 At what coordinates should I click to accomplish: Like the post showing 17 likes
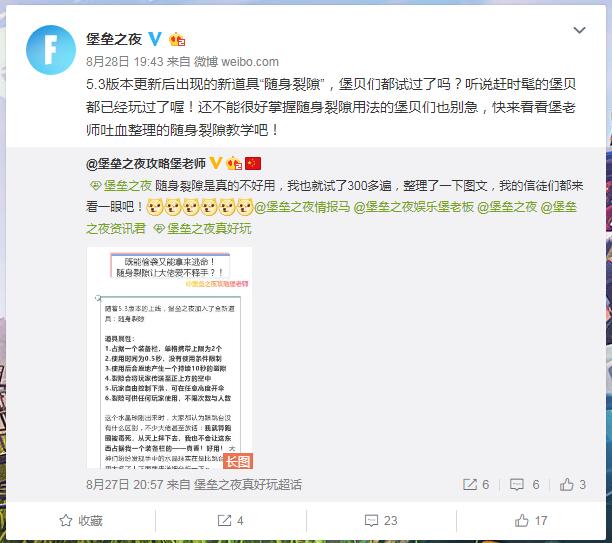531,520
